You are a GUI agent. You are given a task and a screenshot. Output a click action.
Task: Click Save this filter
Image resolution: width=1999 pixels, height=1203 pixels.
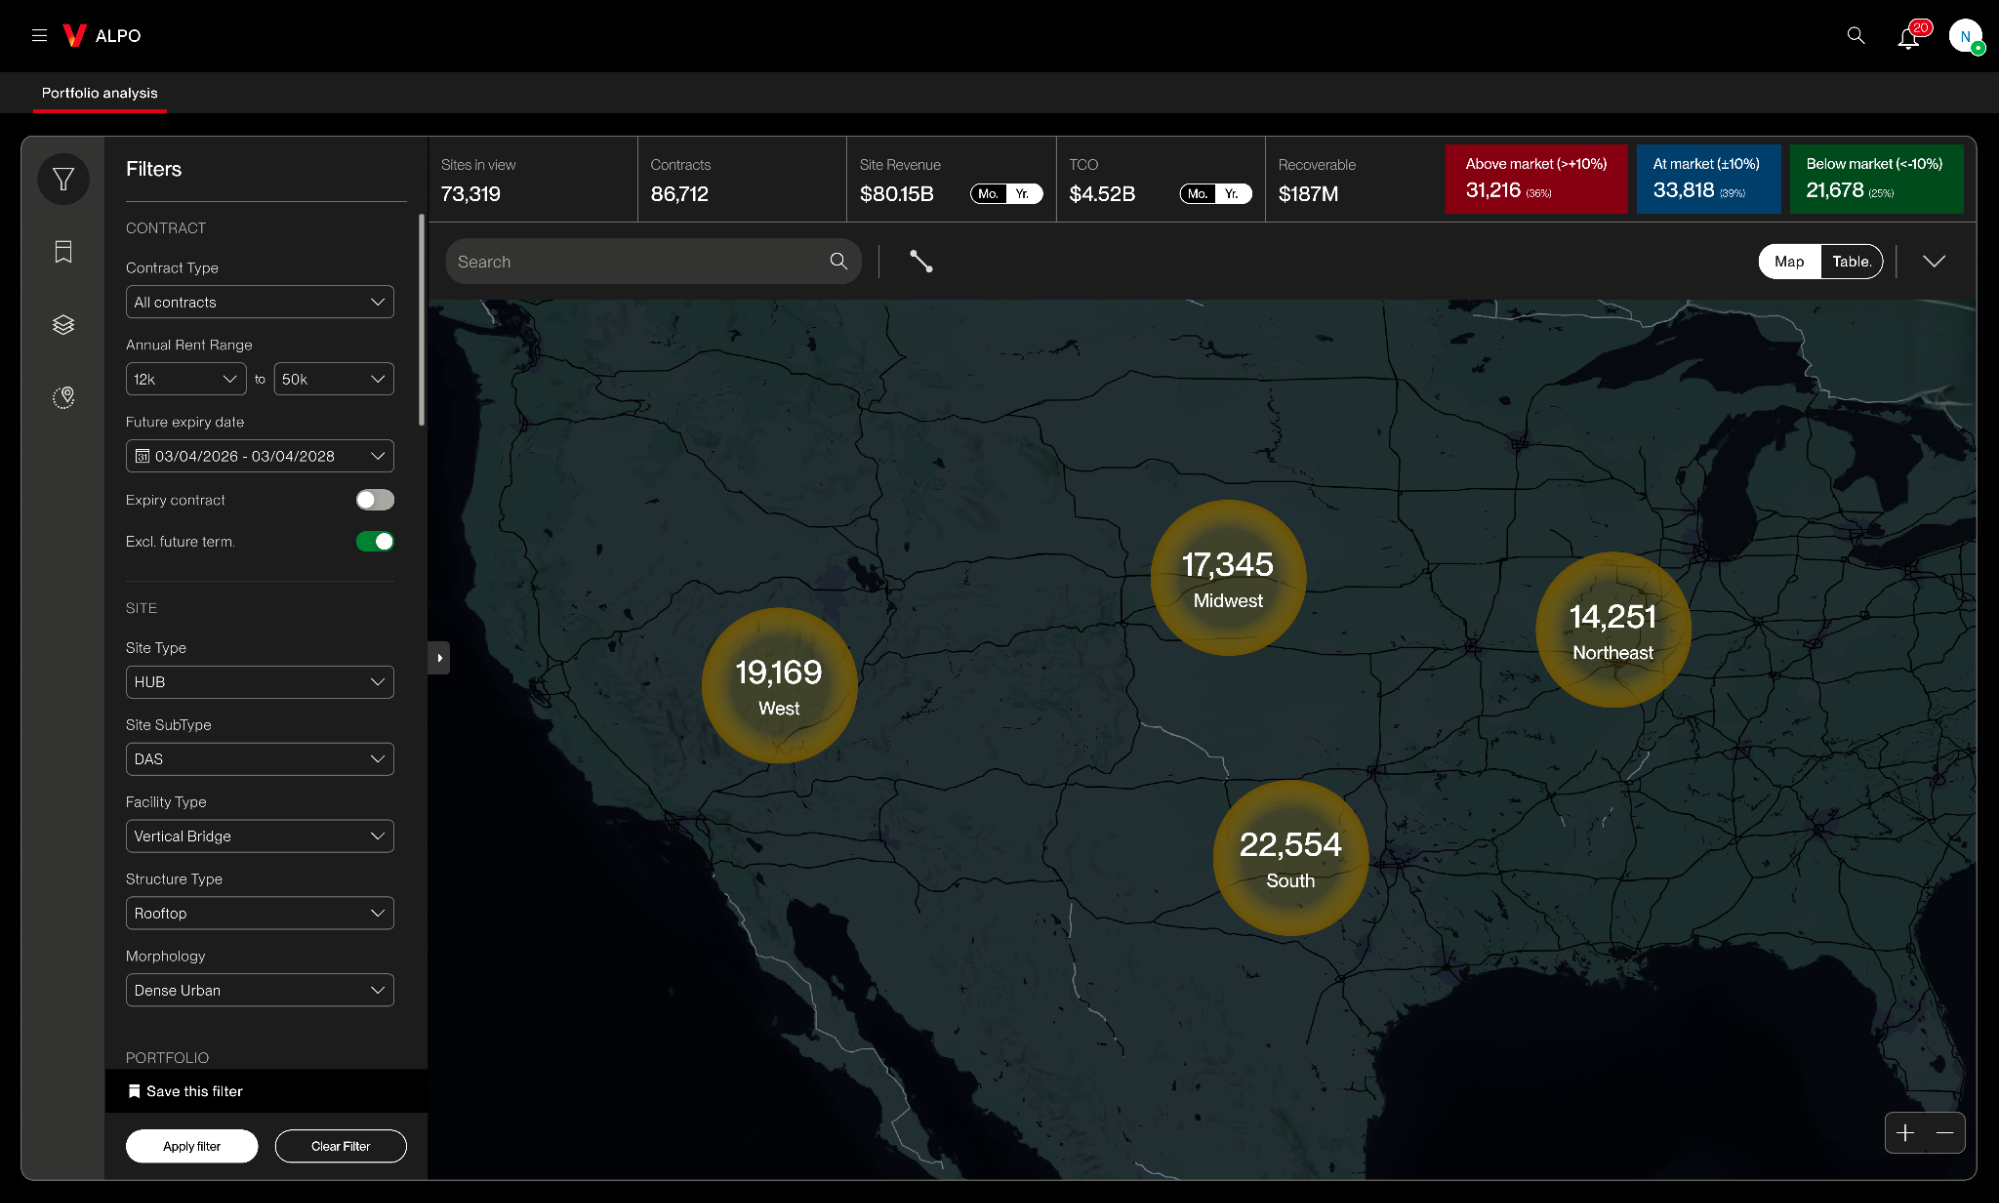click(194, 1091)
